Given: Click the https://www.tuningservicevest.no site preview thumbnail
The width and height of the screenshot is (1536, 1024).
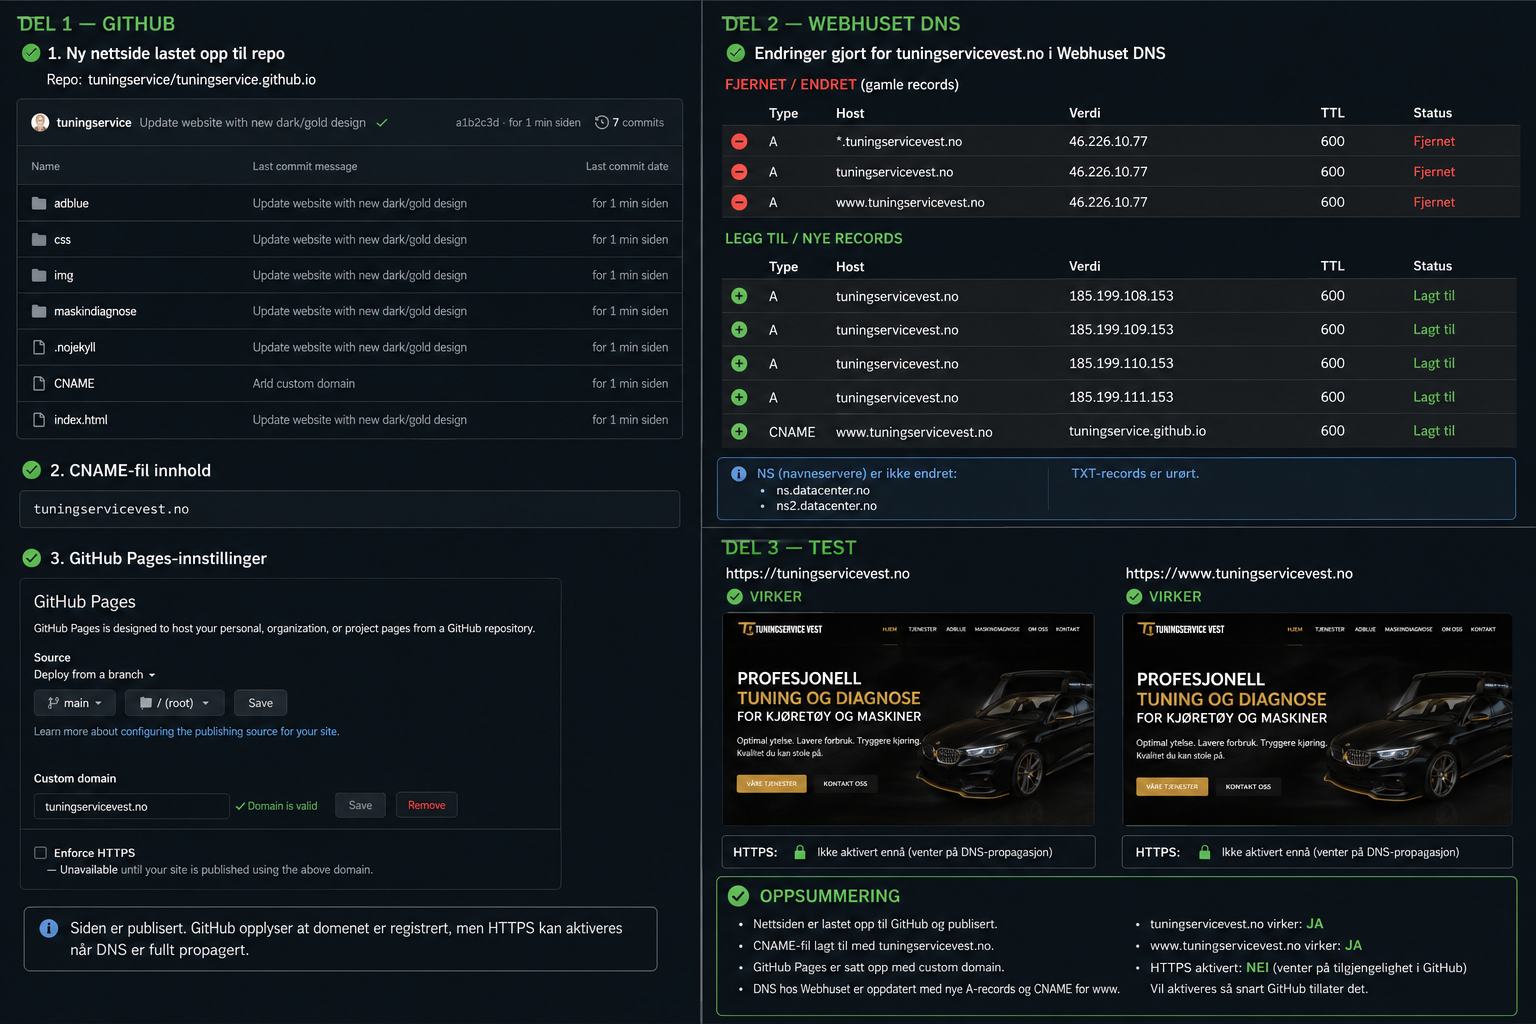Looking at the screenshot, I should (1317, 720).
